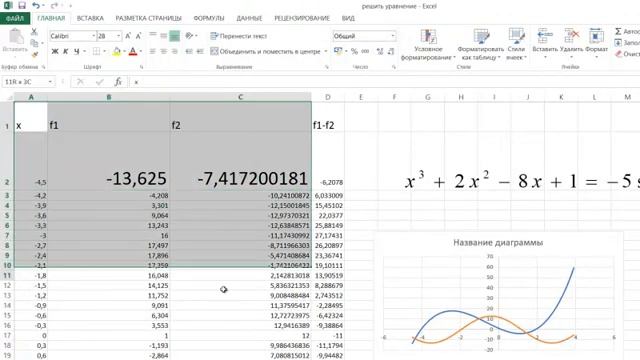Expand the Name Box dropdown

point(50,82)
